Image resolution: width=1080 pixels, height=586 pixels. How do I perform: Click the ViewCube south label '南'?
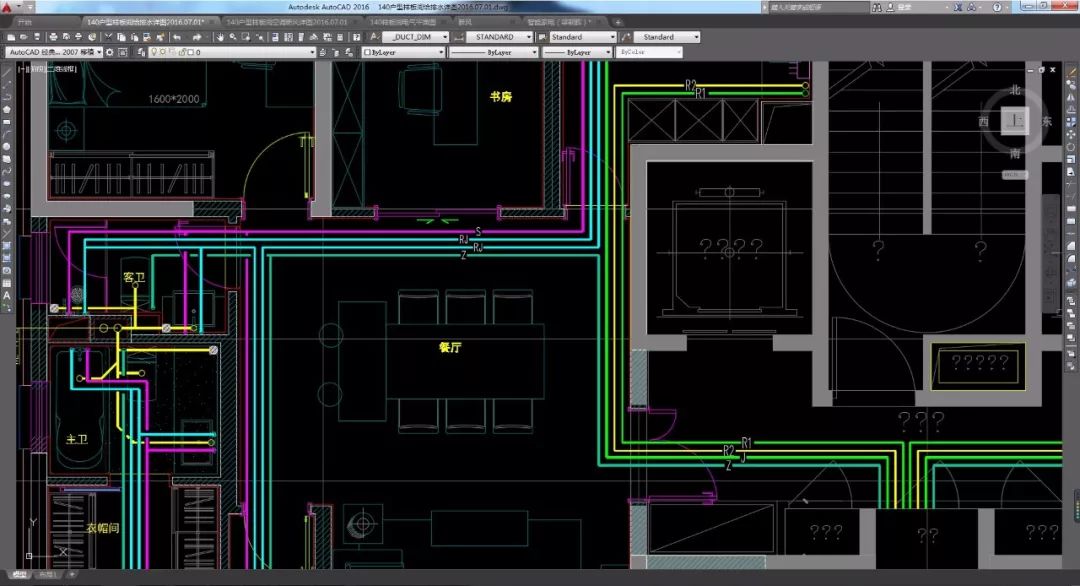[x=1015, y=153]
